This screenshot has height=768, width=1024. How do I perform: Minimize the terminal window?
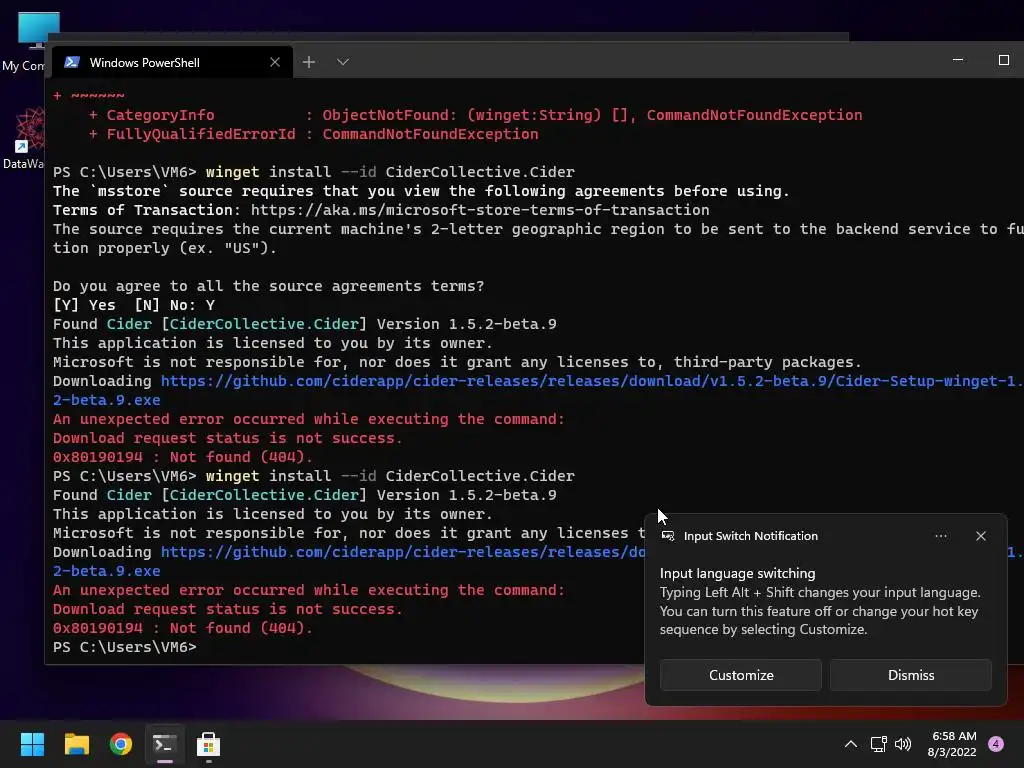pyautogui.click(x=958, y=60)
